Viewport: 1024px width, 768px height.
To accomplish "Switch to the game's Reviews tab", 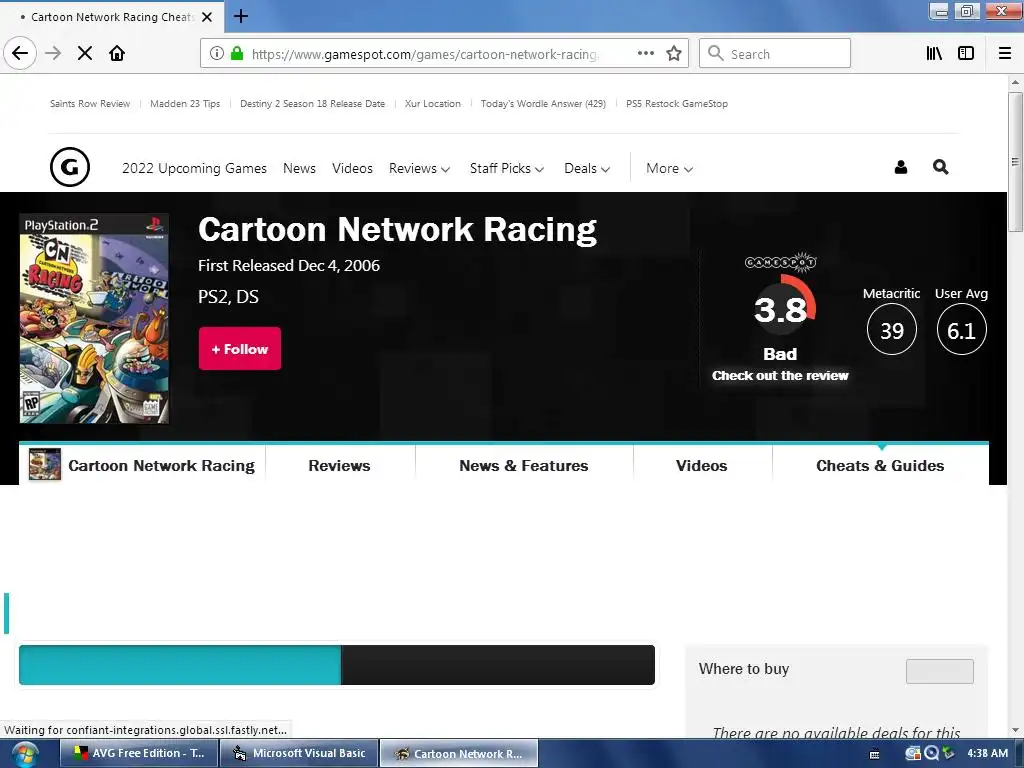I will [x=340, y=465].
